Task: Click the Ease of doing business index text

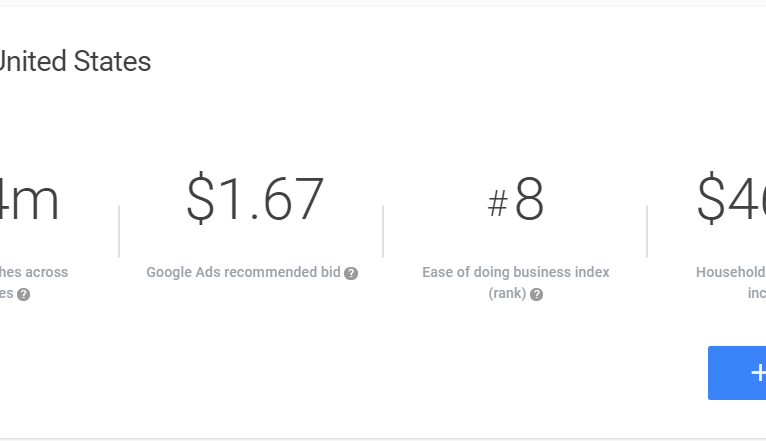Action: tap(515, 272)
